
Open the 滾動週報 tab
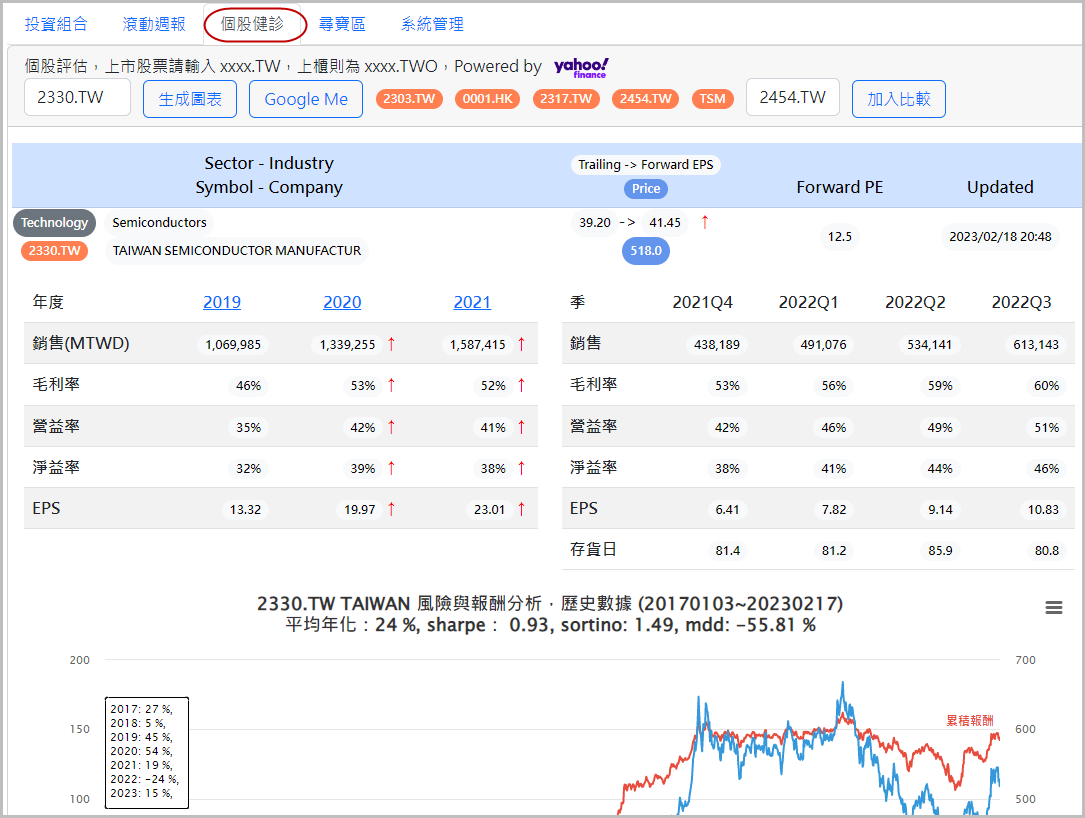154,24
